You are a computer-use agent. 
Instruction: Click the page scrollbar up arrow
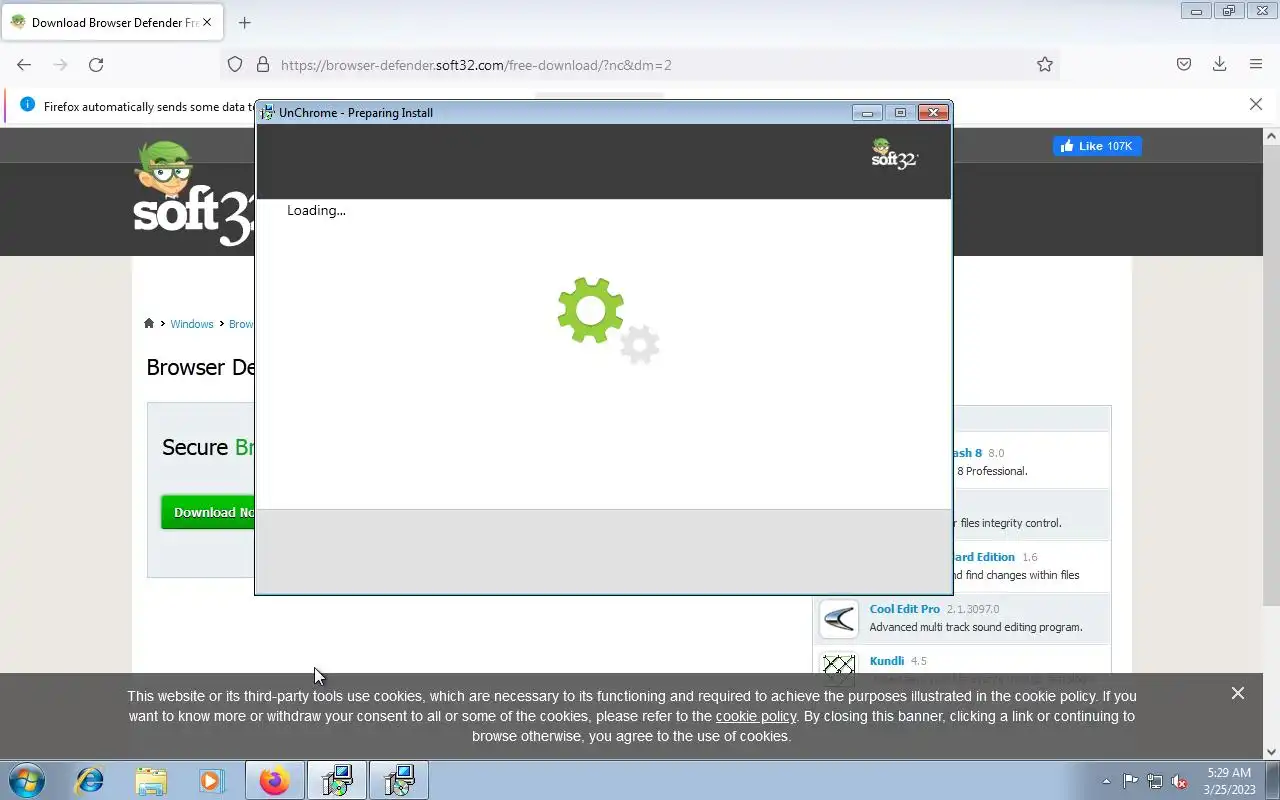pyautogui.click(x=1272, y=135)
